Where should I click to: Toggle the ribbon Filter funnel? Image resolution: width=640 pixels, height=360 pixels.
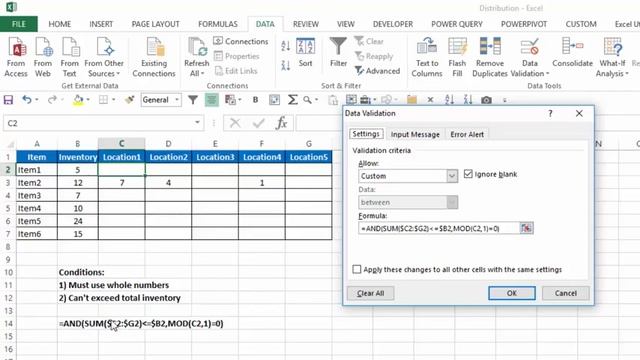tap(338, 52)
